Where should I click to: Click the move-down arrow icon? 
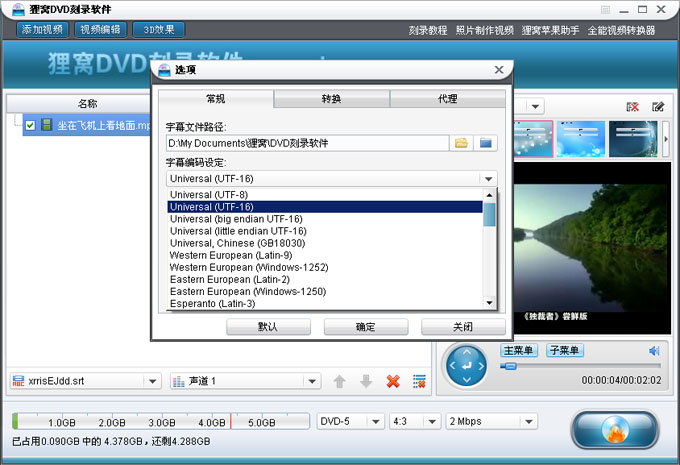point(366,381)
